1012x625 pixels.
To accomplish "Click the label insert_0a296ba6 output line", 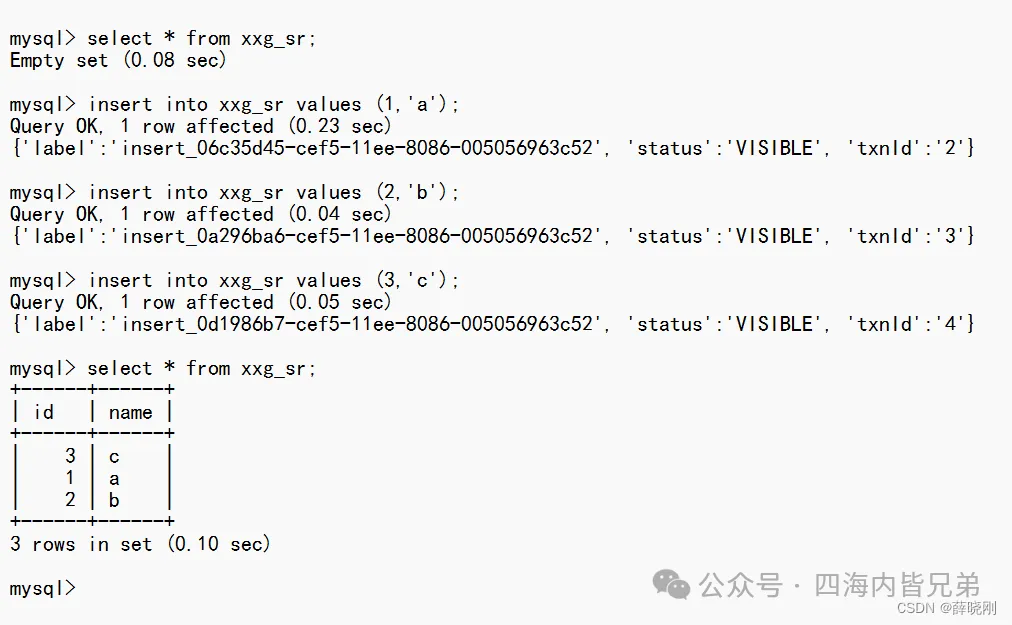I will 490,237.
